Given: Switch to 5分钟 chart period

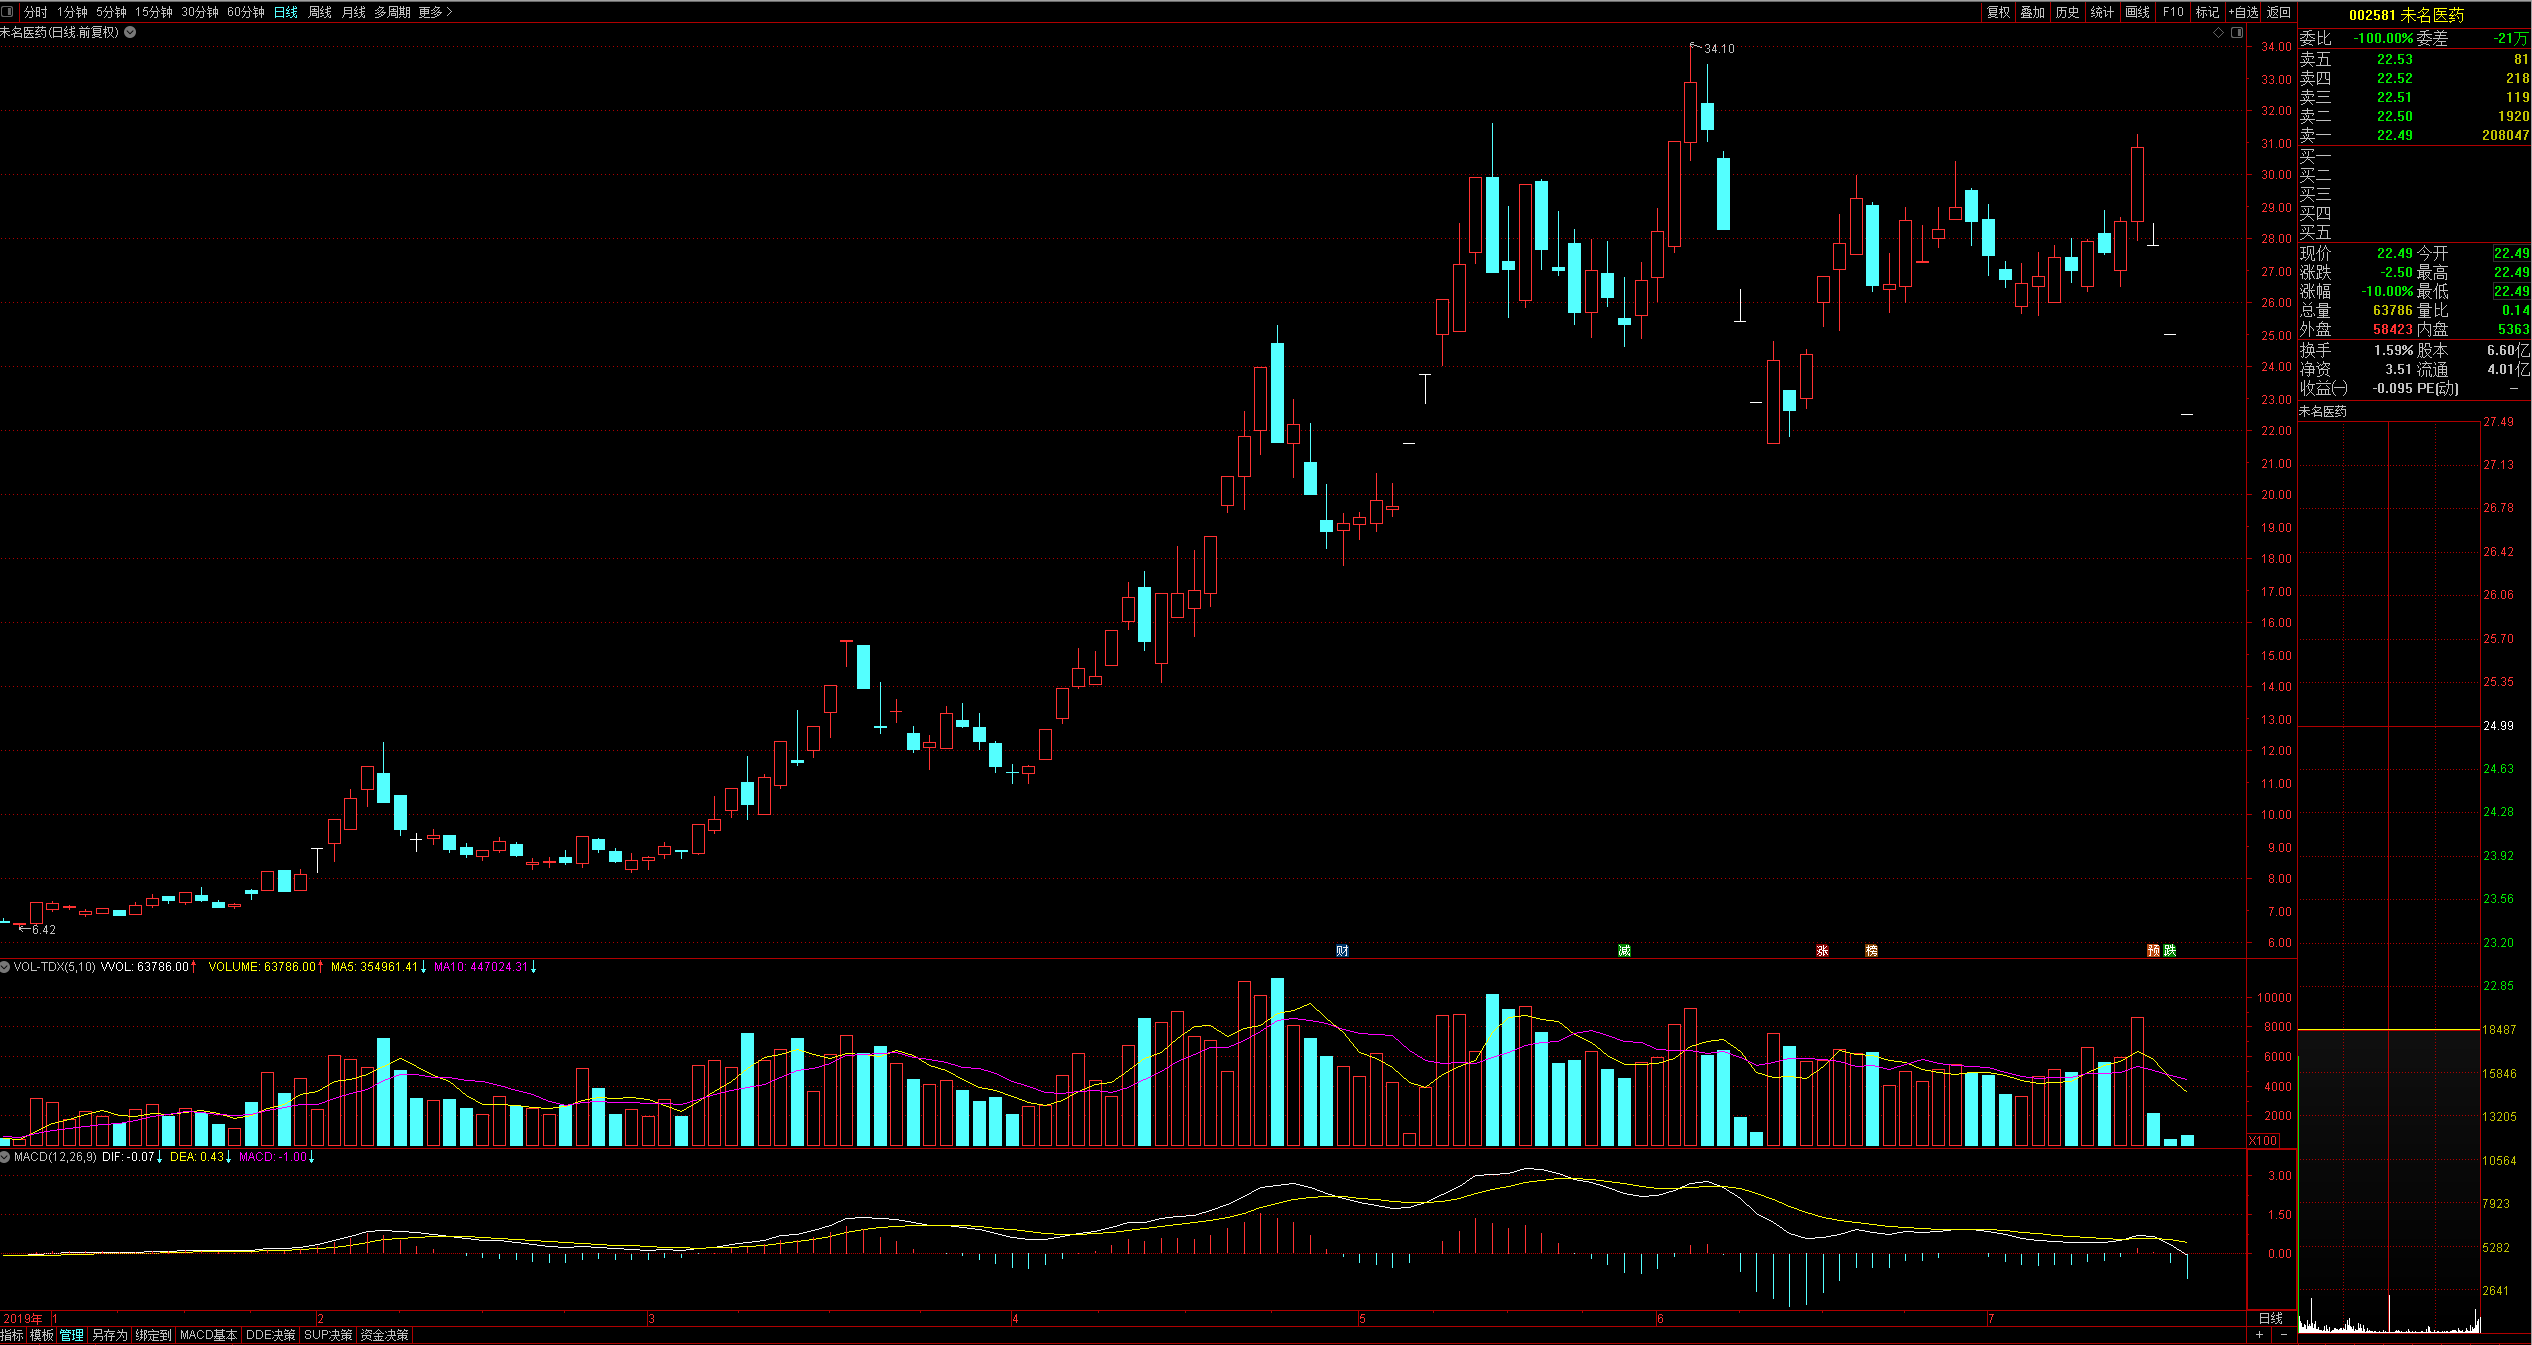Looking at the screenshot, I should point(111,12).
